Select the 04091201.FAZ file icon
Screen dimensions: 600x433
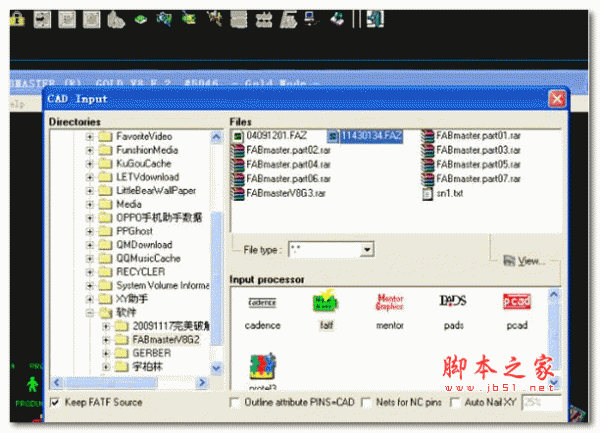coord(237,136)
